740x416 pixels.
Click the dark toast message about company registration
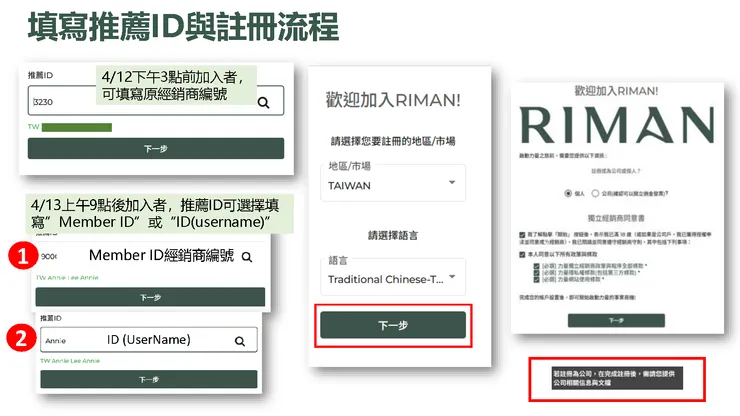pyautogui.click(x=617, y=378)
